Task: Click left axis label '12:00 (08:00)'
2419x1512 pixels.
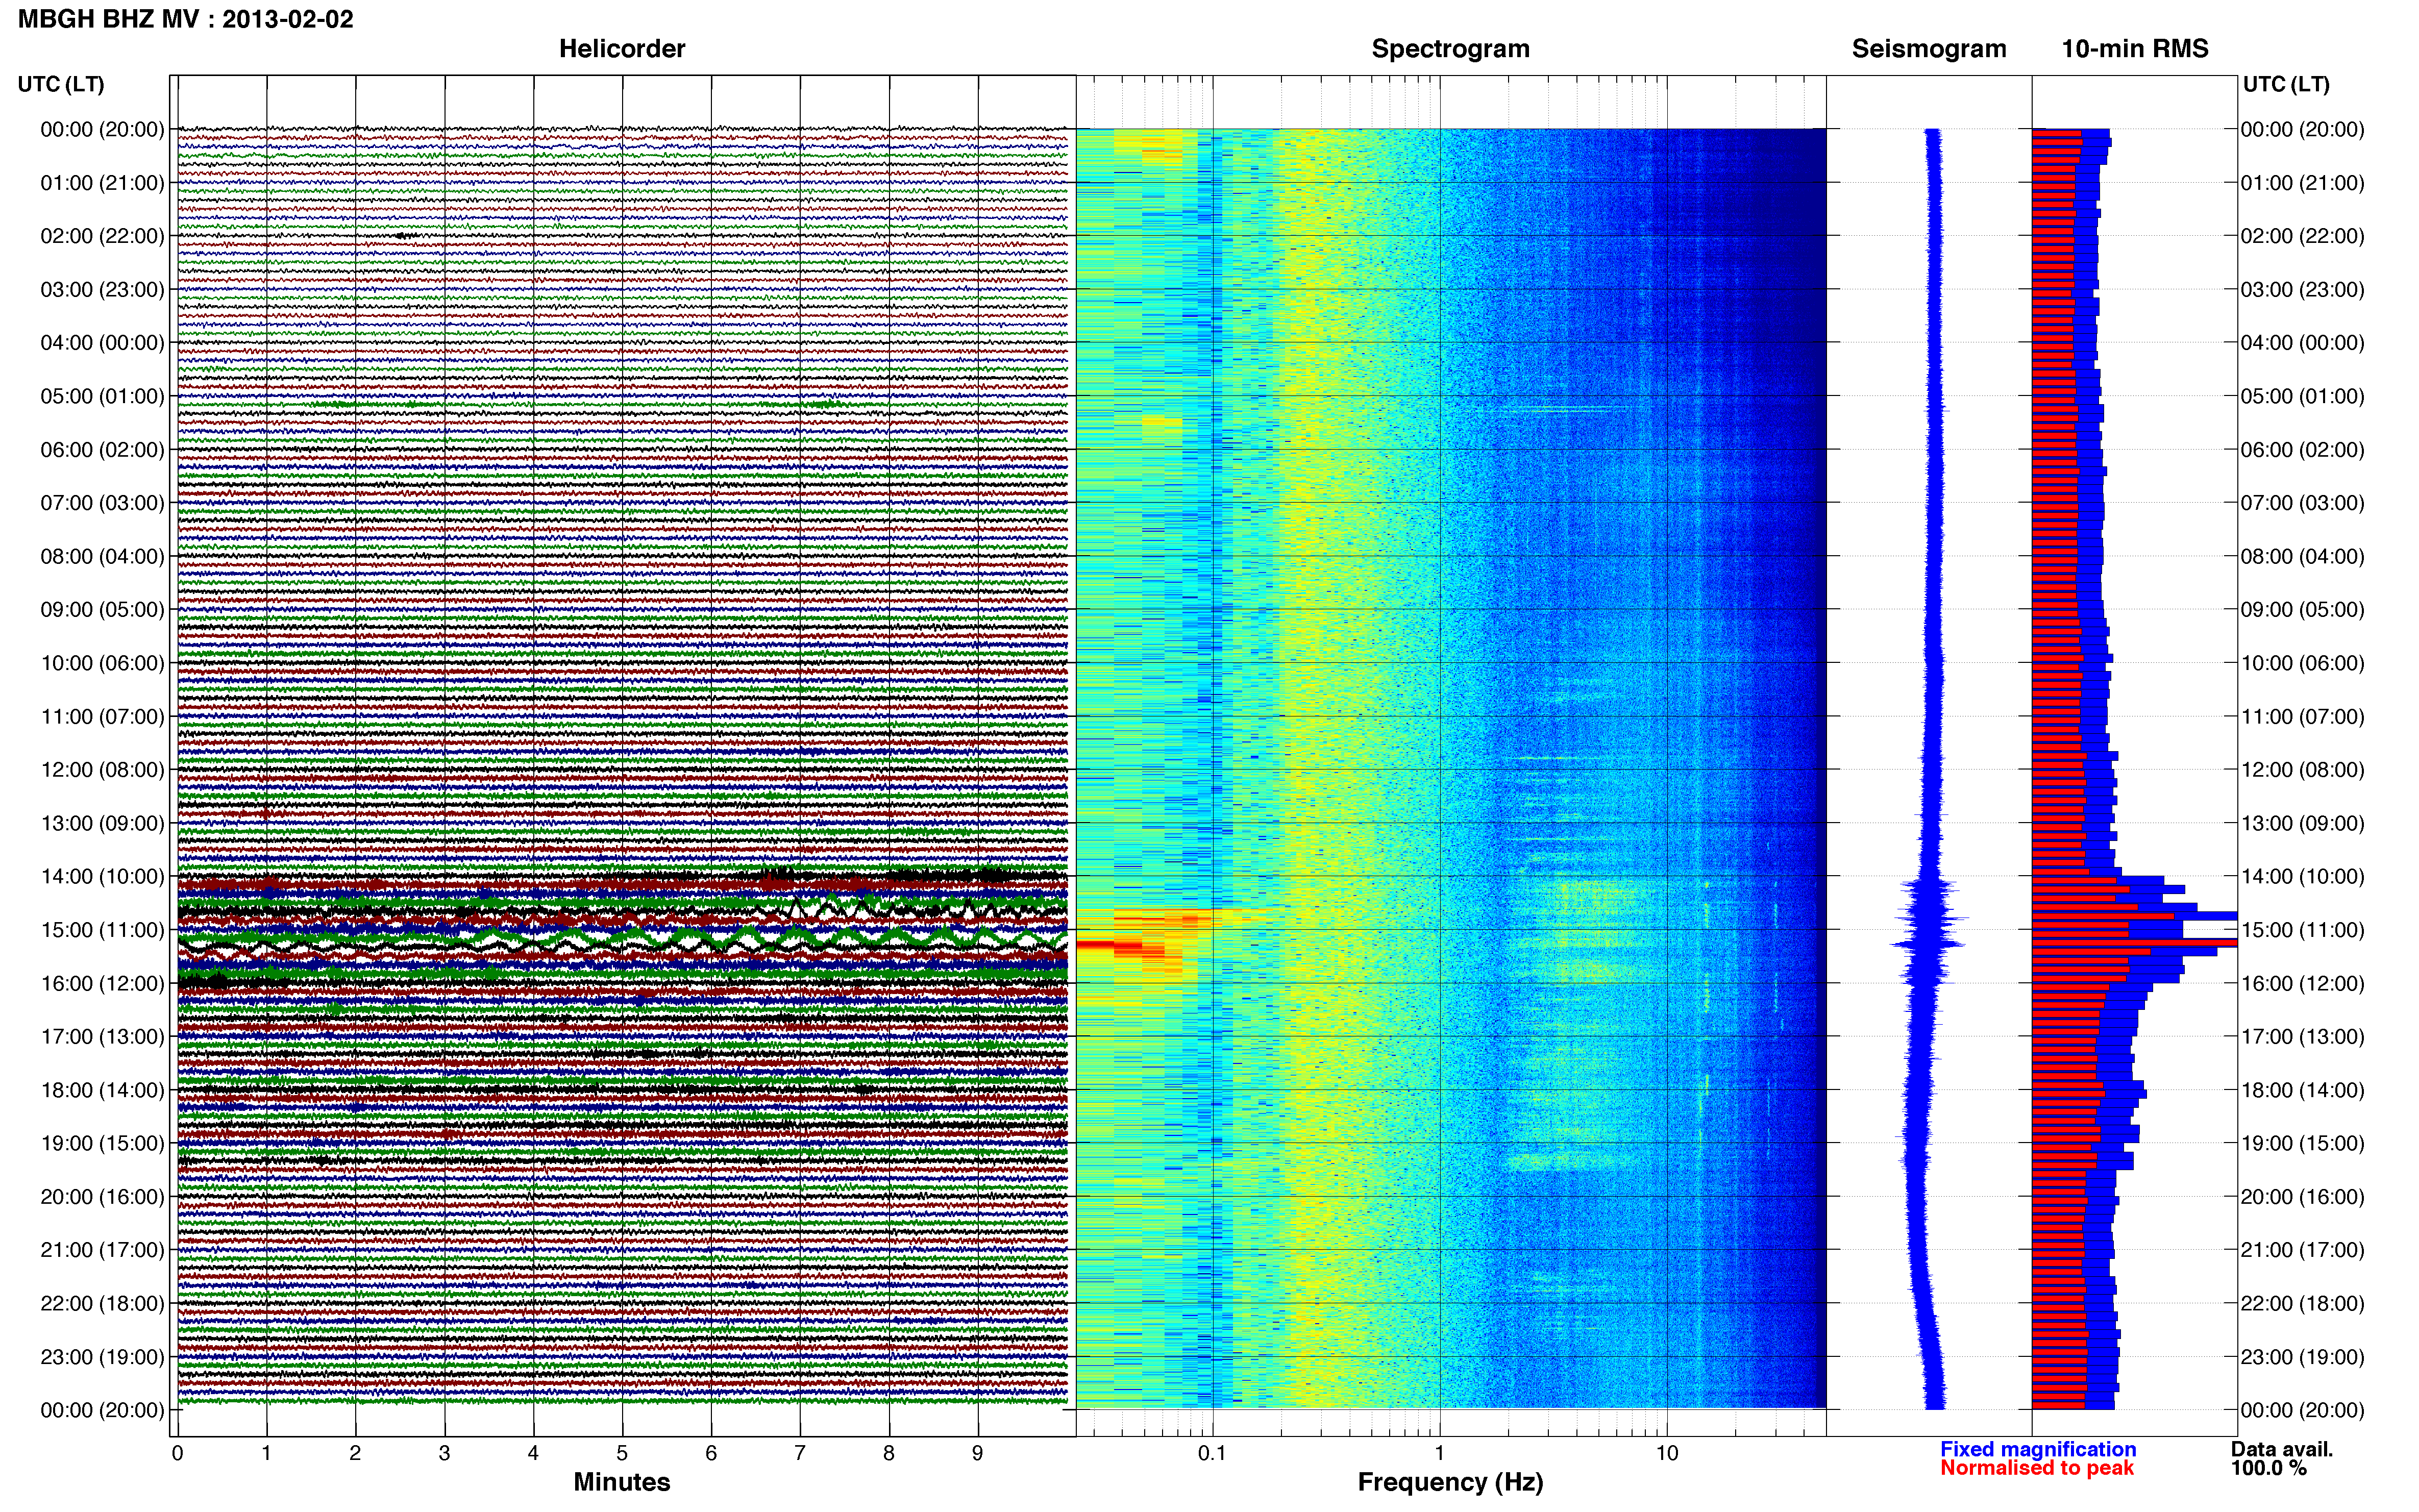Action: (x=102, y=770)
